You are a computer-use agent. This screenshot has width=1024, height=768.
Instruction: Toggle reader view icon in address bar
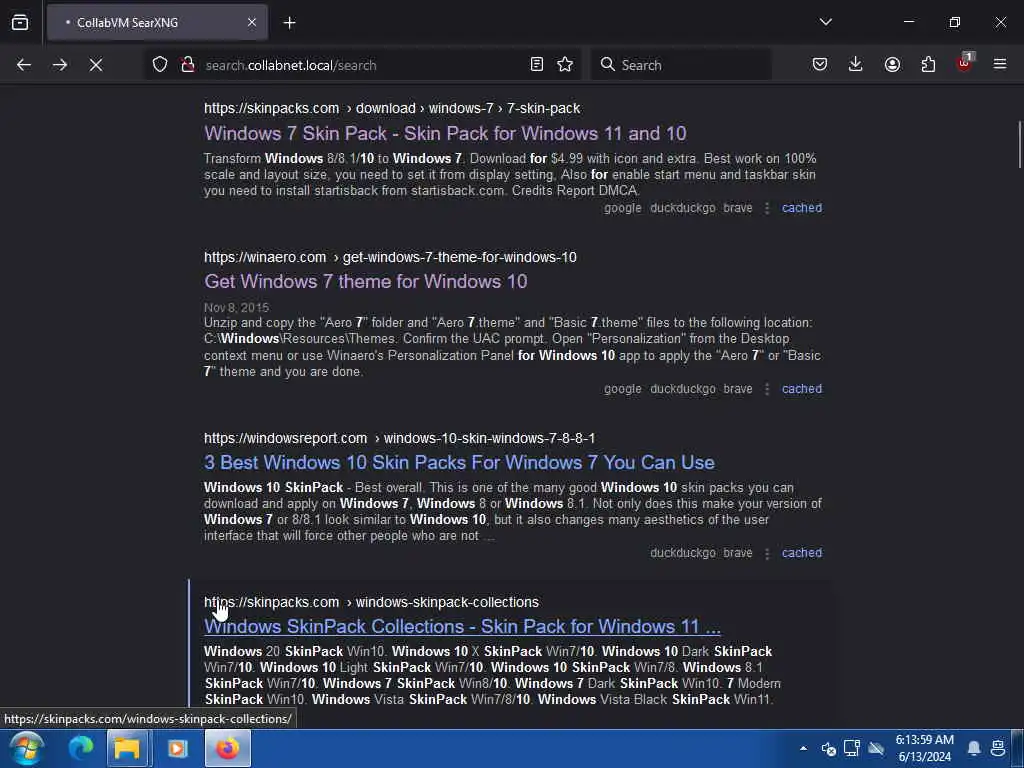[537, 65]
